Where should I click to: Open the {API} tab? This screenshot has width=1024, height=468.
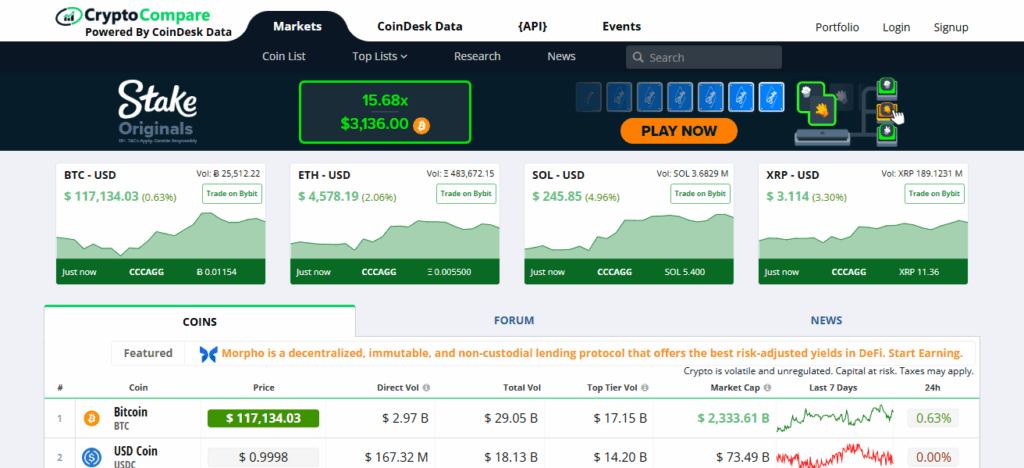(532, 27)
